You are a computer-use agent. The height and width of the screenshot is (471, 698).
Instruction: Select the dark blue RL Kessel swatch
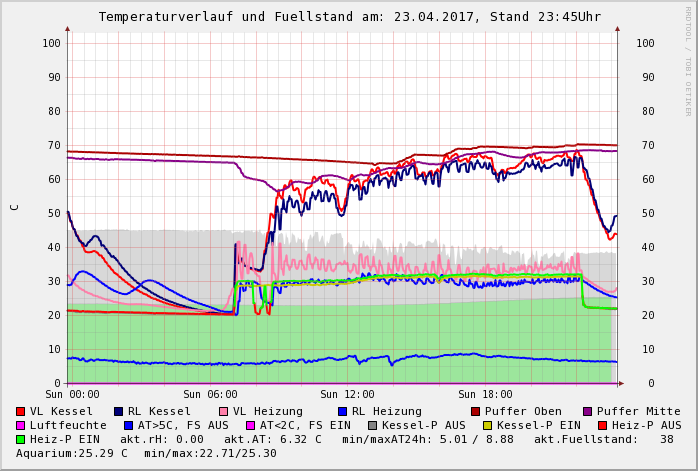tap(118, 411)
